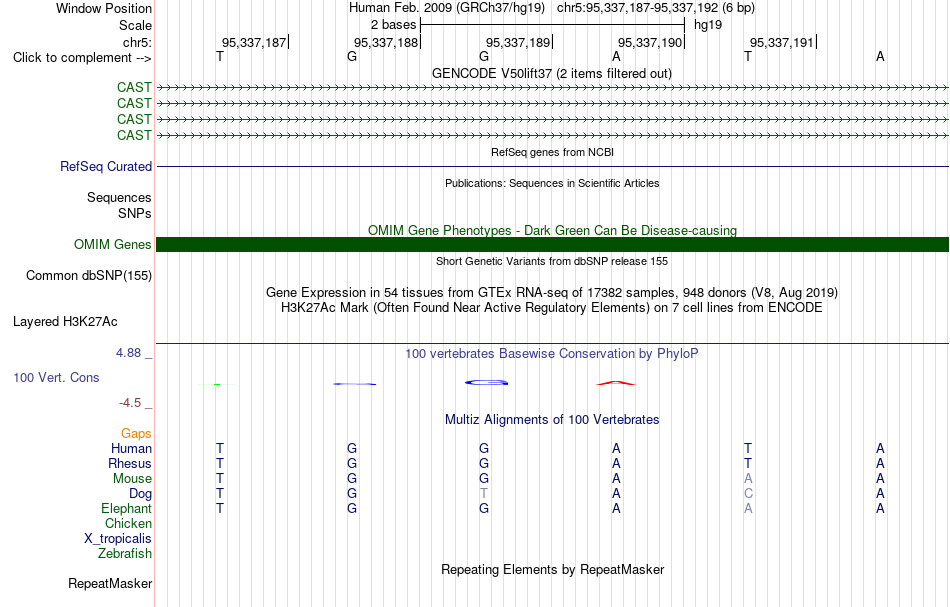The height and width of the screenshot is (607, 950).
Task: Click the hg19 label beside scale bar
Action: 708,25
